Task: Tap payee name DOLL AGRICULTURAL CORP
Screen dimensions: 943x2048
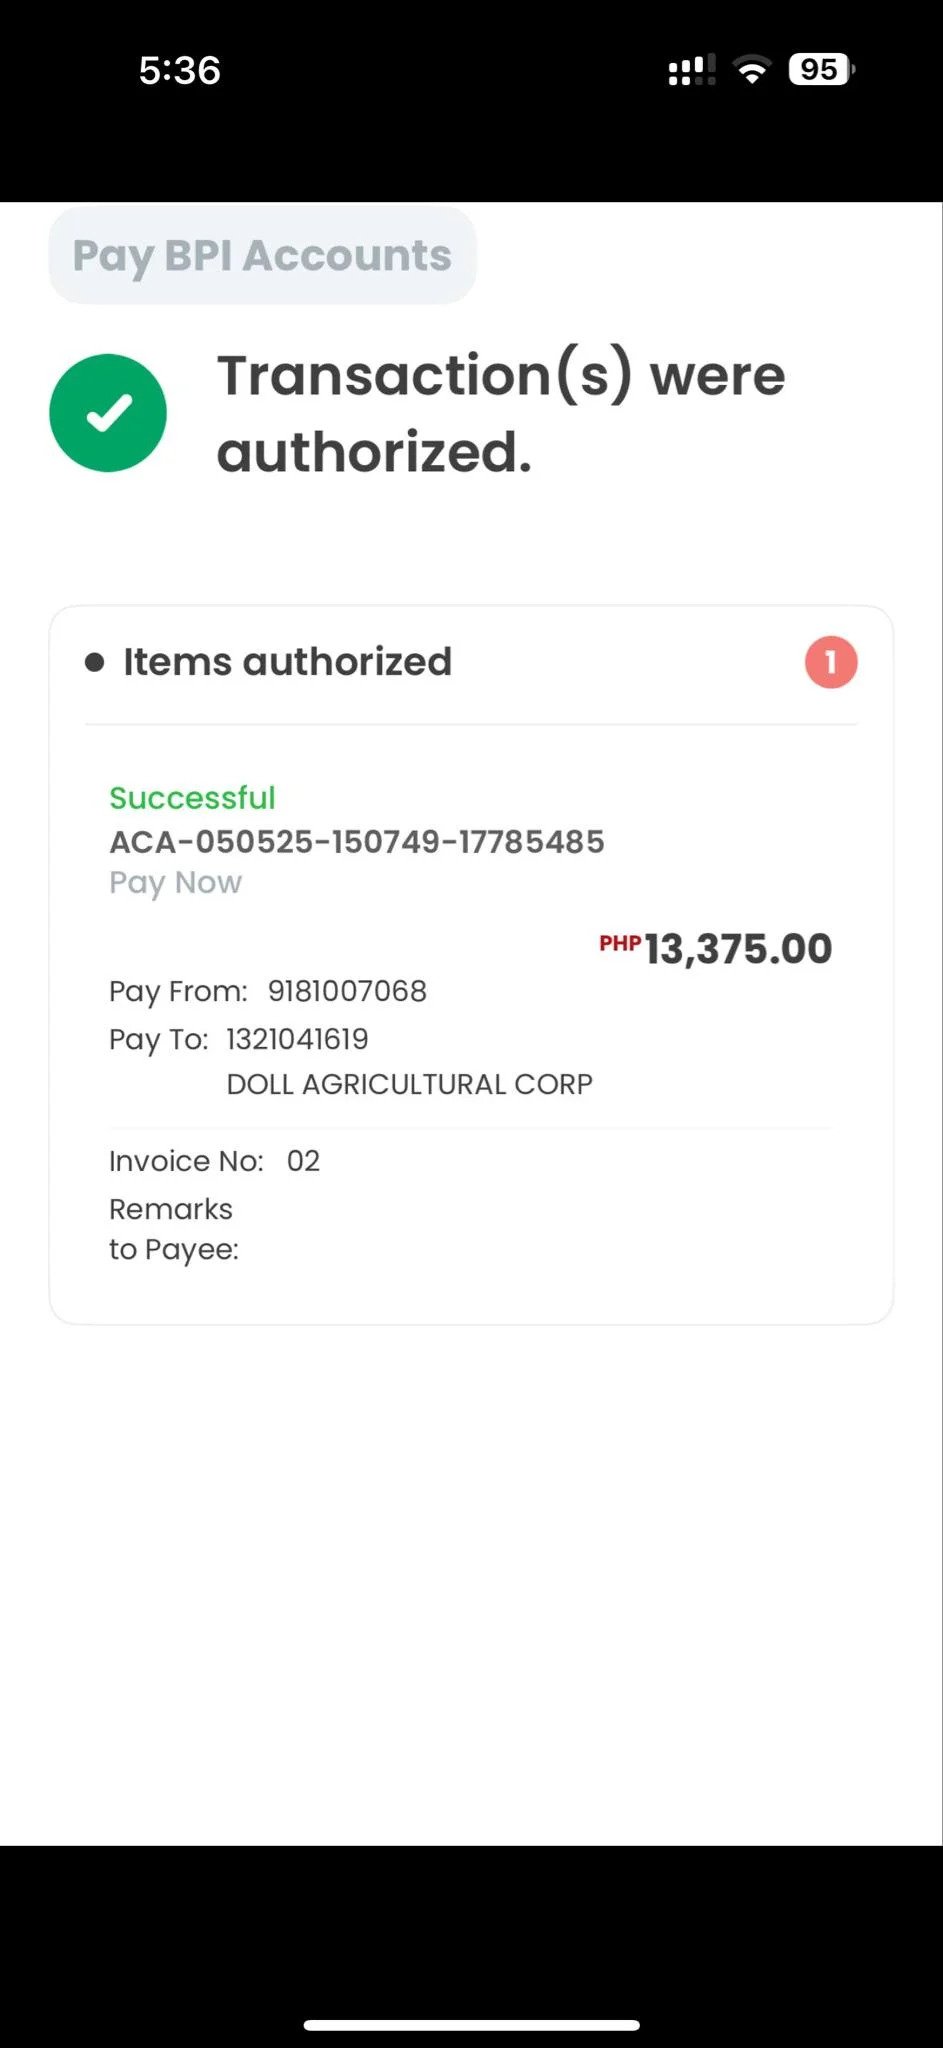Action: click(x=410, y=1084)
